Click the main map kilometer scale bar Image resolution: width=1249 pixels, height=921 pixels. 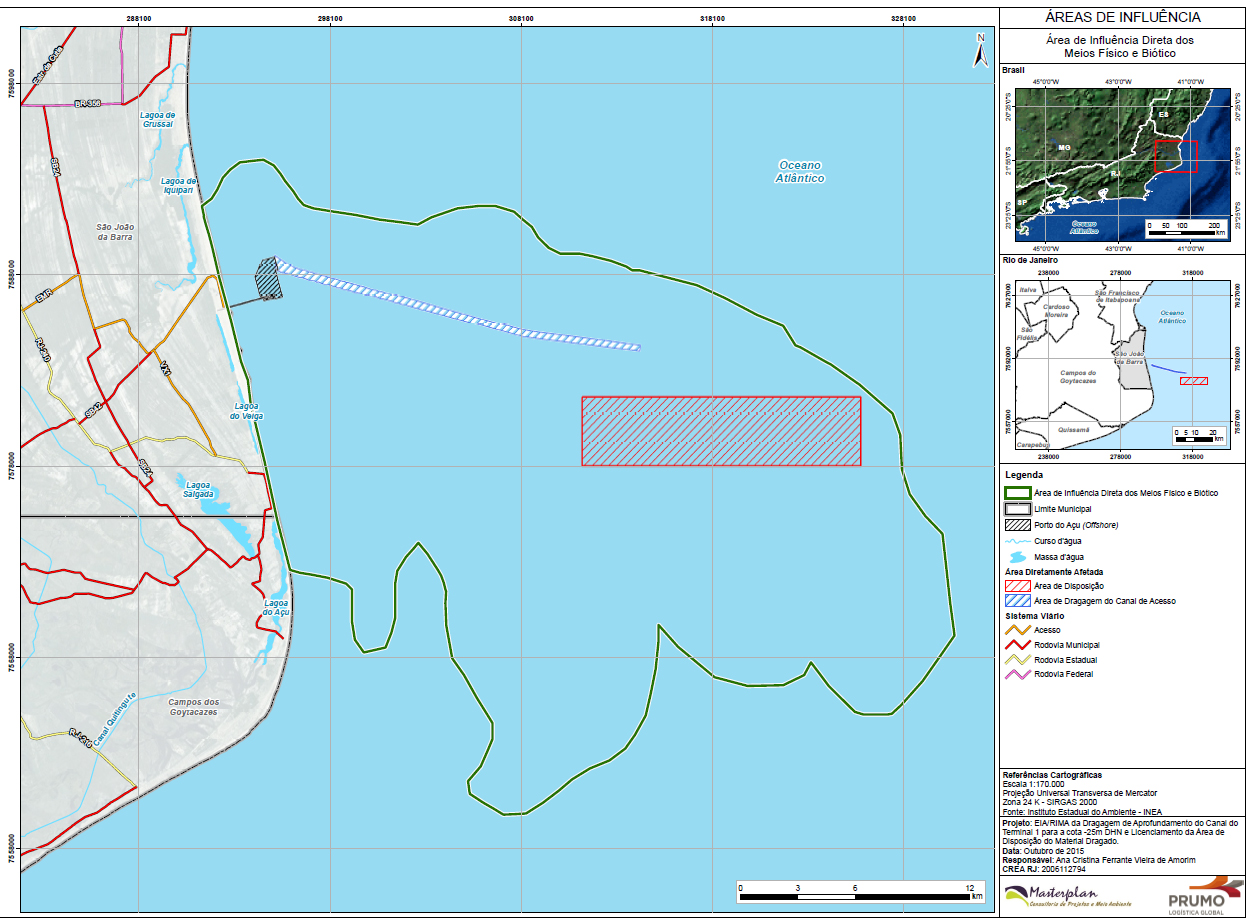[x=855, y=898]
